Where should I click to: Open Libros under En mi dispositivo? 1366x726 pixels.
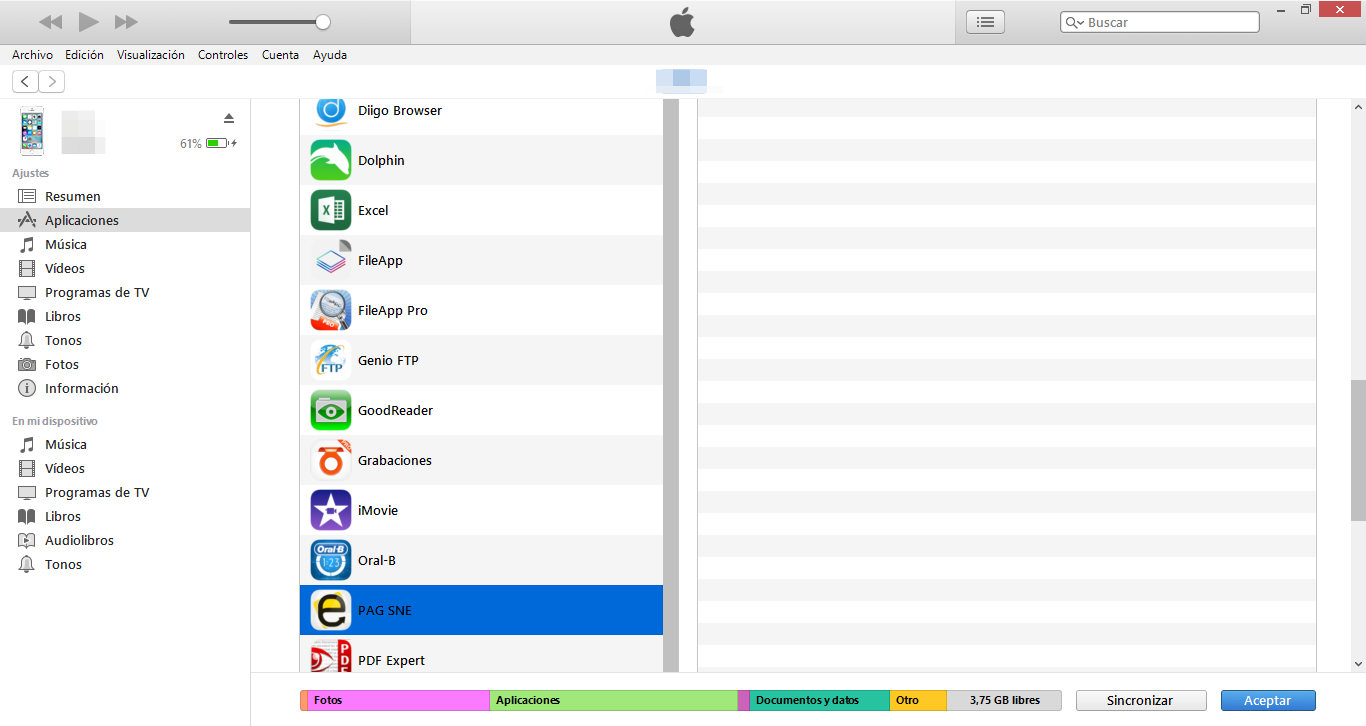point(125,516)
